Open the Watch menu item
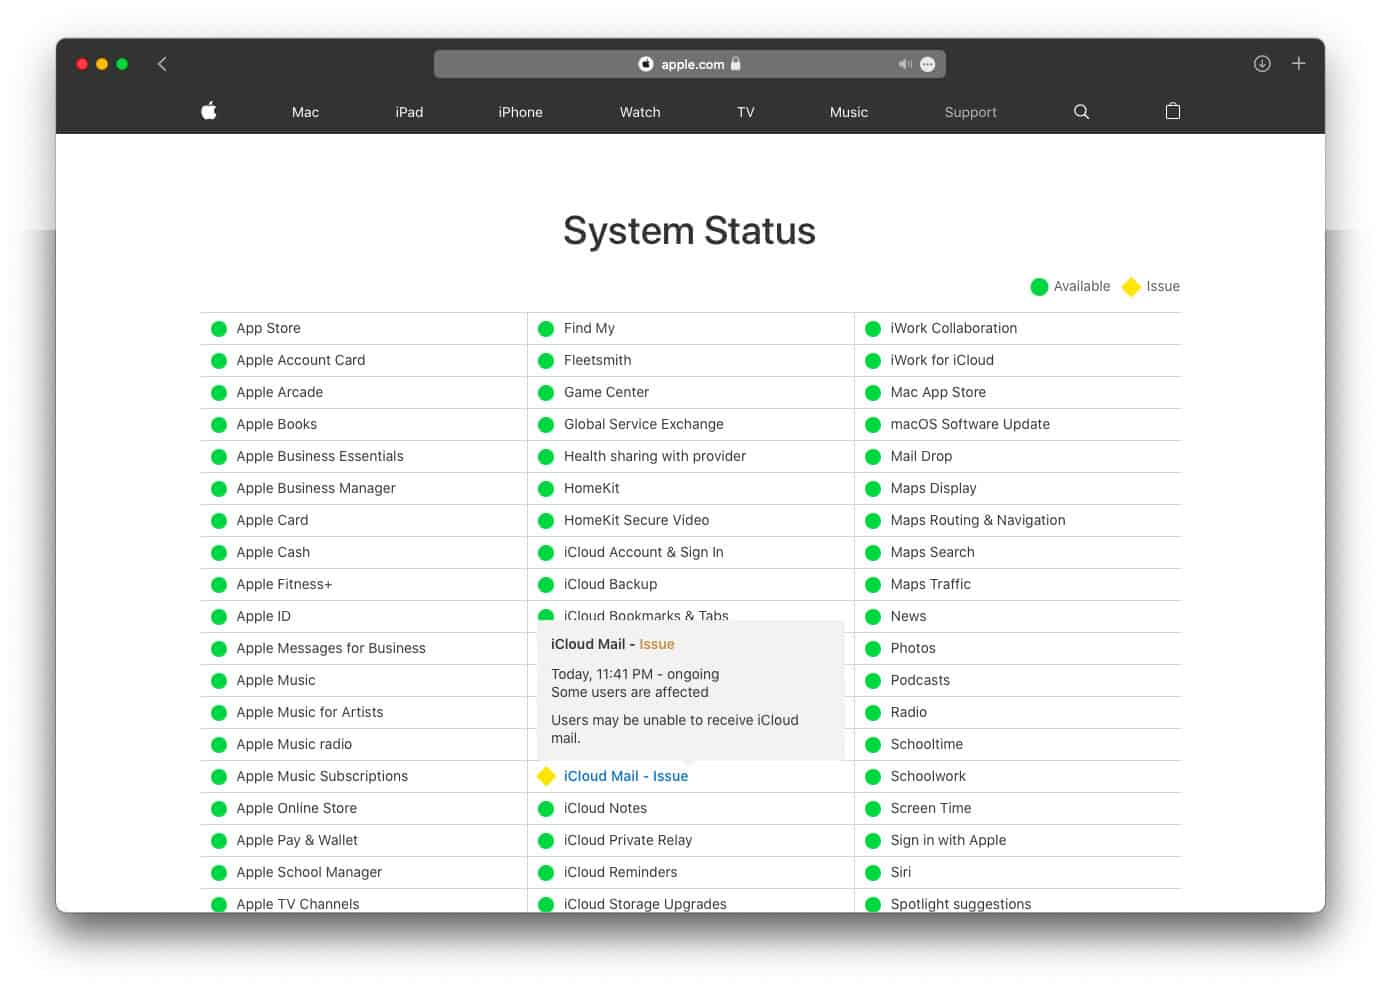 point(640,112)
